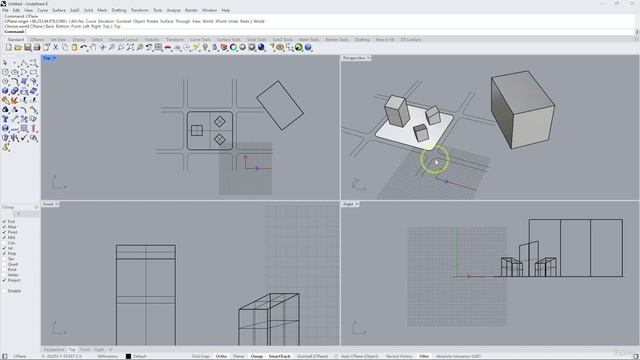Viewport: 640px width, 360px height.
Task: Open the Gumball (CPlane) options in status bar
Action: tap(312, 356)
